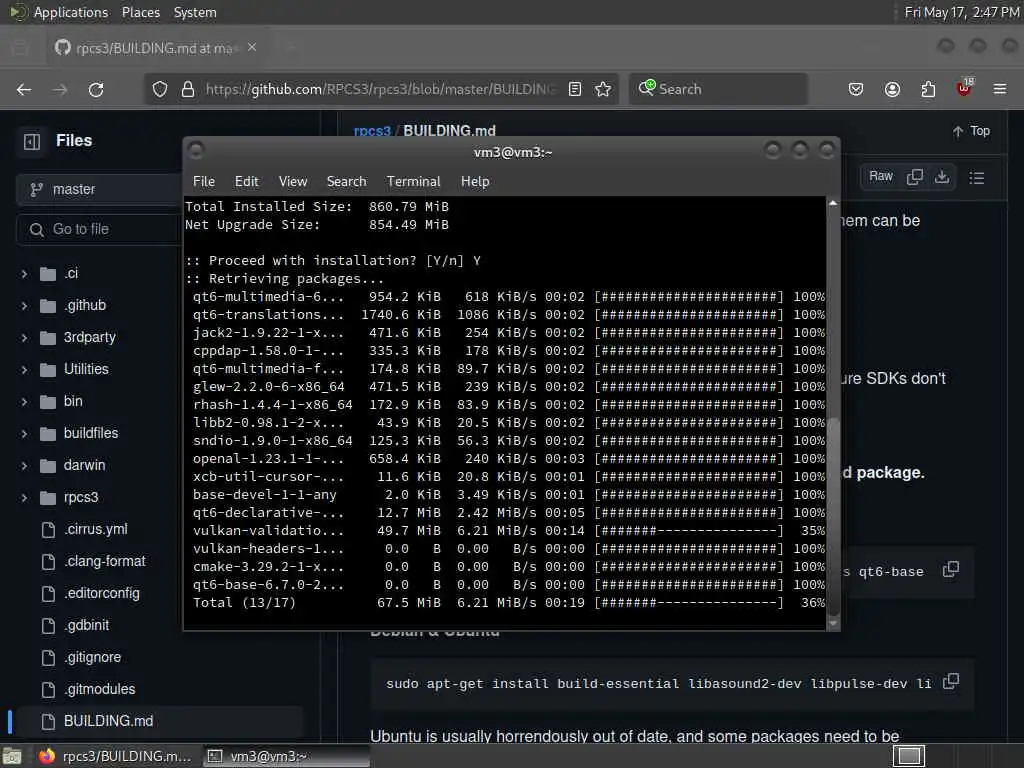Open the document outline list icon
This screenshot has width=1024, height=768.
click(976, 178)
